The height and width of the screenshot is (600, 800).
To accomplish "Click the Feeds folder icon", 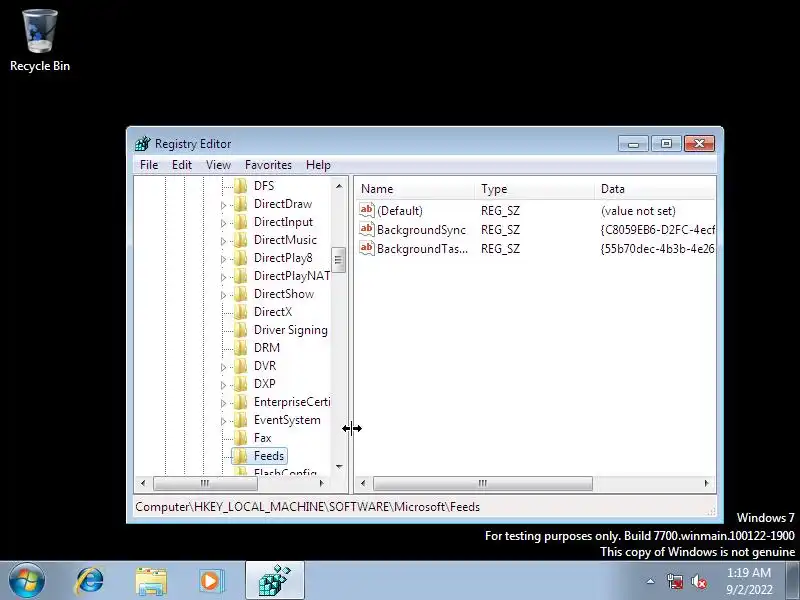I will point(240,456).
